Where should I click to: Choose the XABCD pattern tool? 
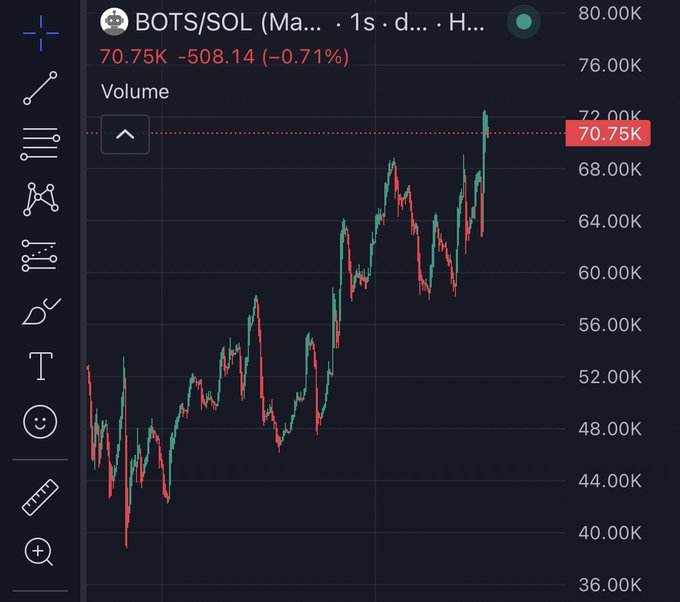tap(40, 199)
